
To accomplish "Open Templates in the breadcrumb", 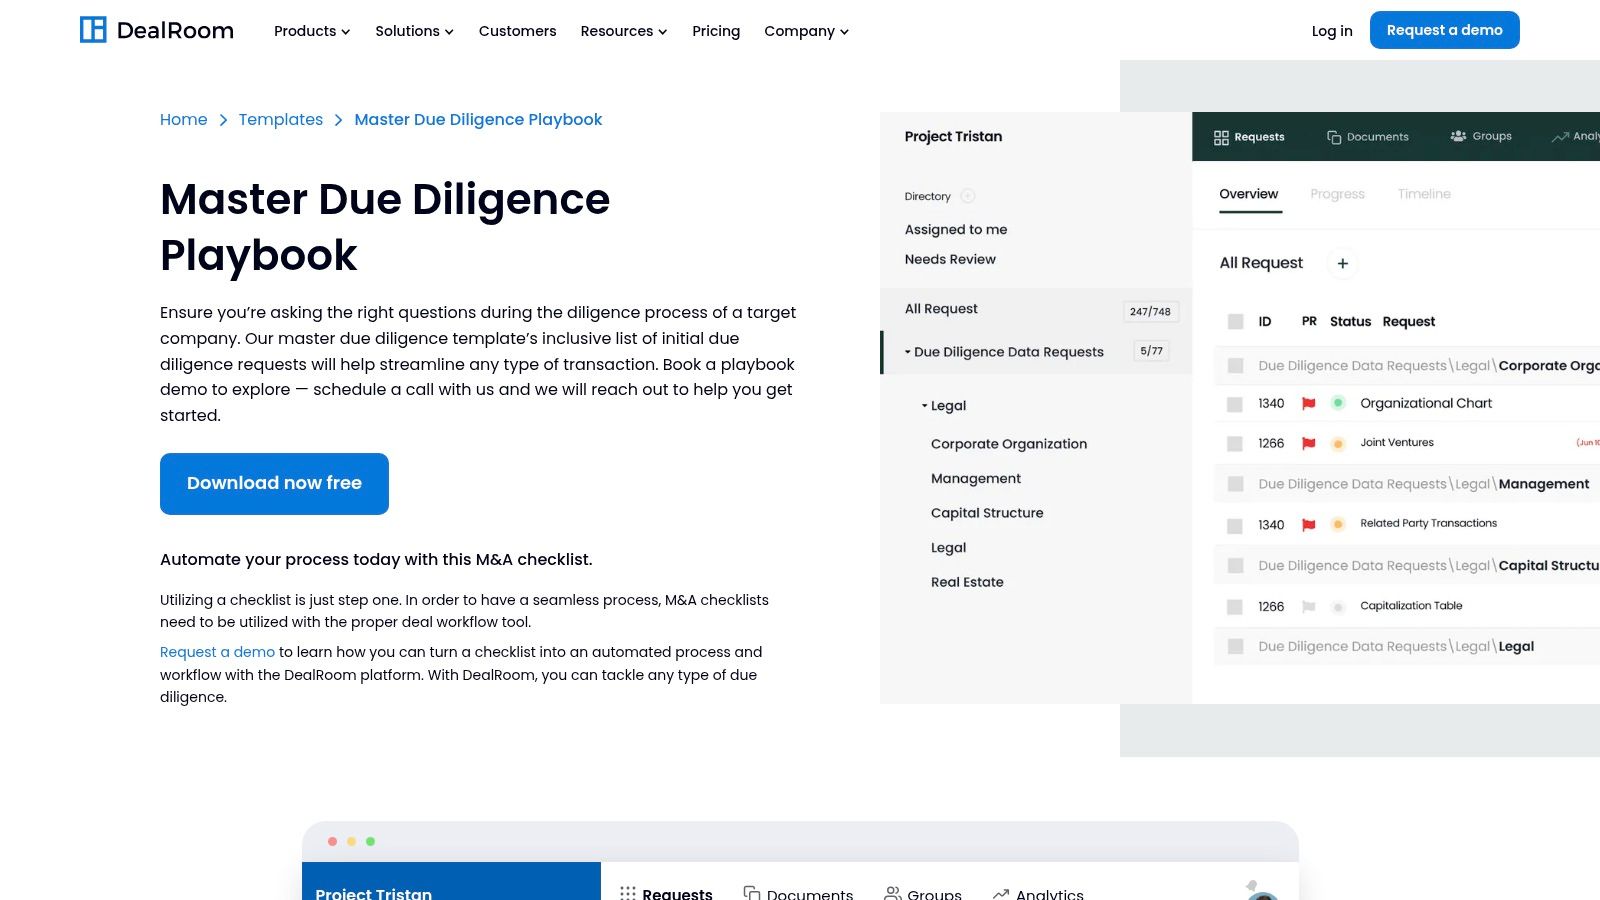I will tap(281, 119).
